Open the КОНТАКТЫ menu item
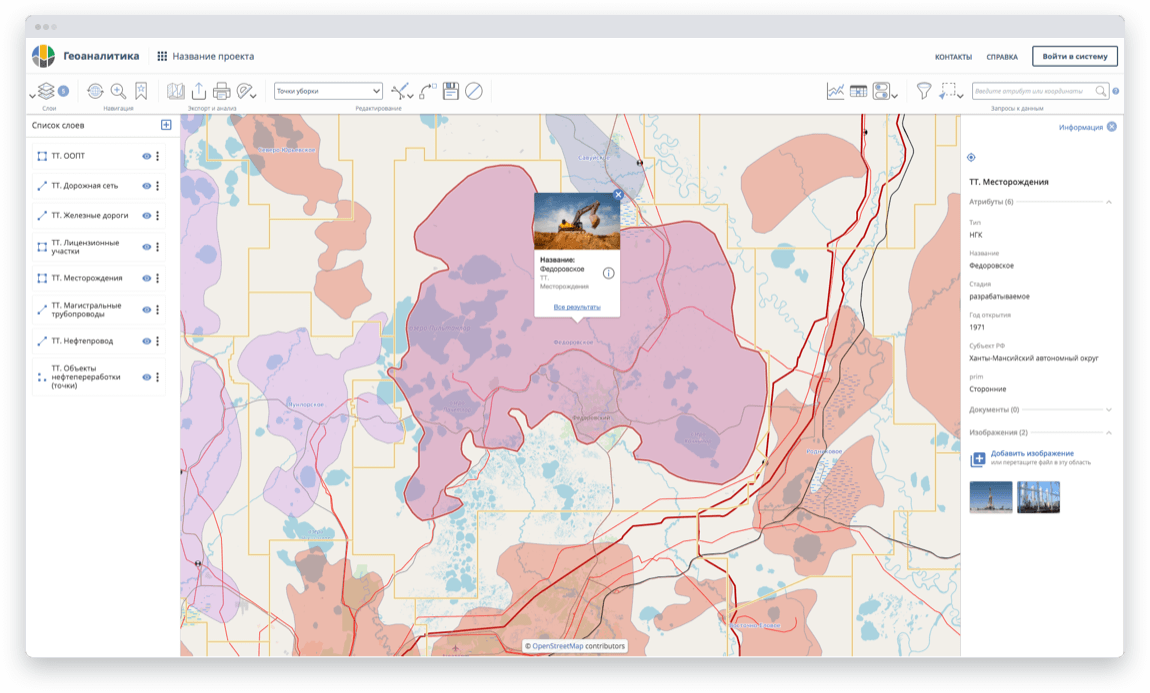Screen dimensions: 1150x693 coord(953,57)
